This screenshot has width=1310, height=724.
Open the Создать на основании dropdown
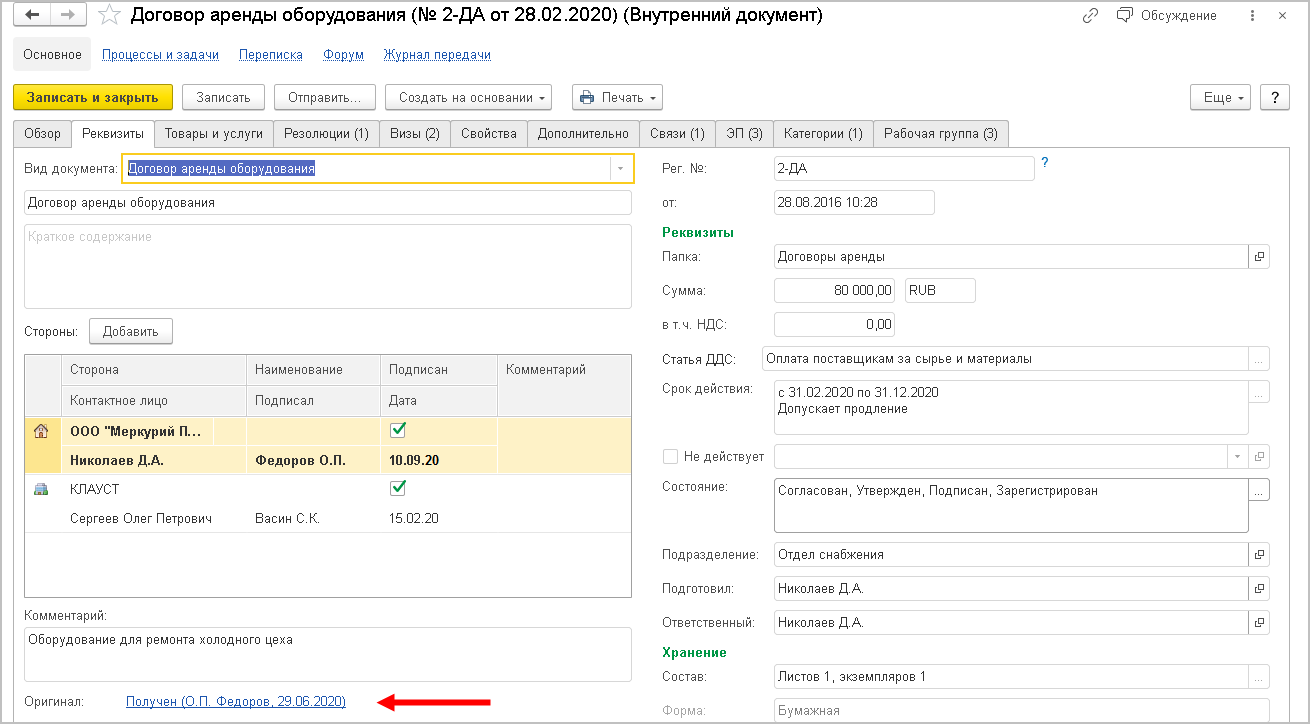click(x=468, y=97)
